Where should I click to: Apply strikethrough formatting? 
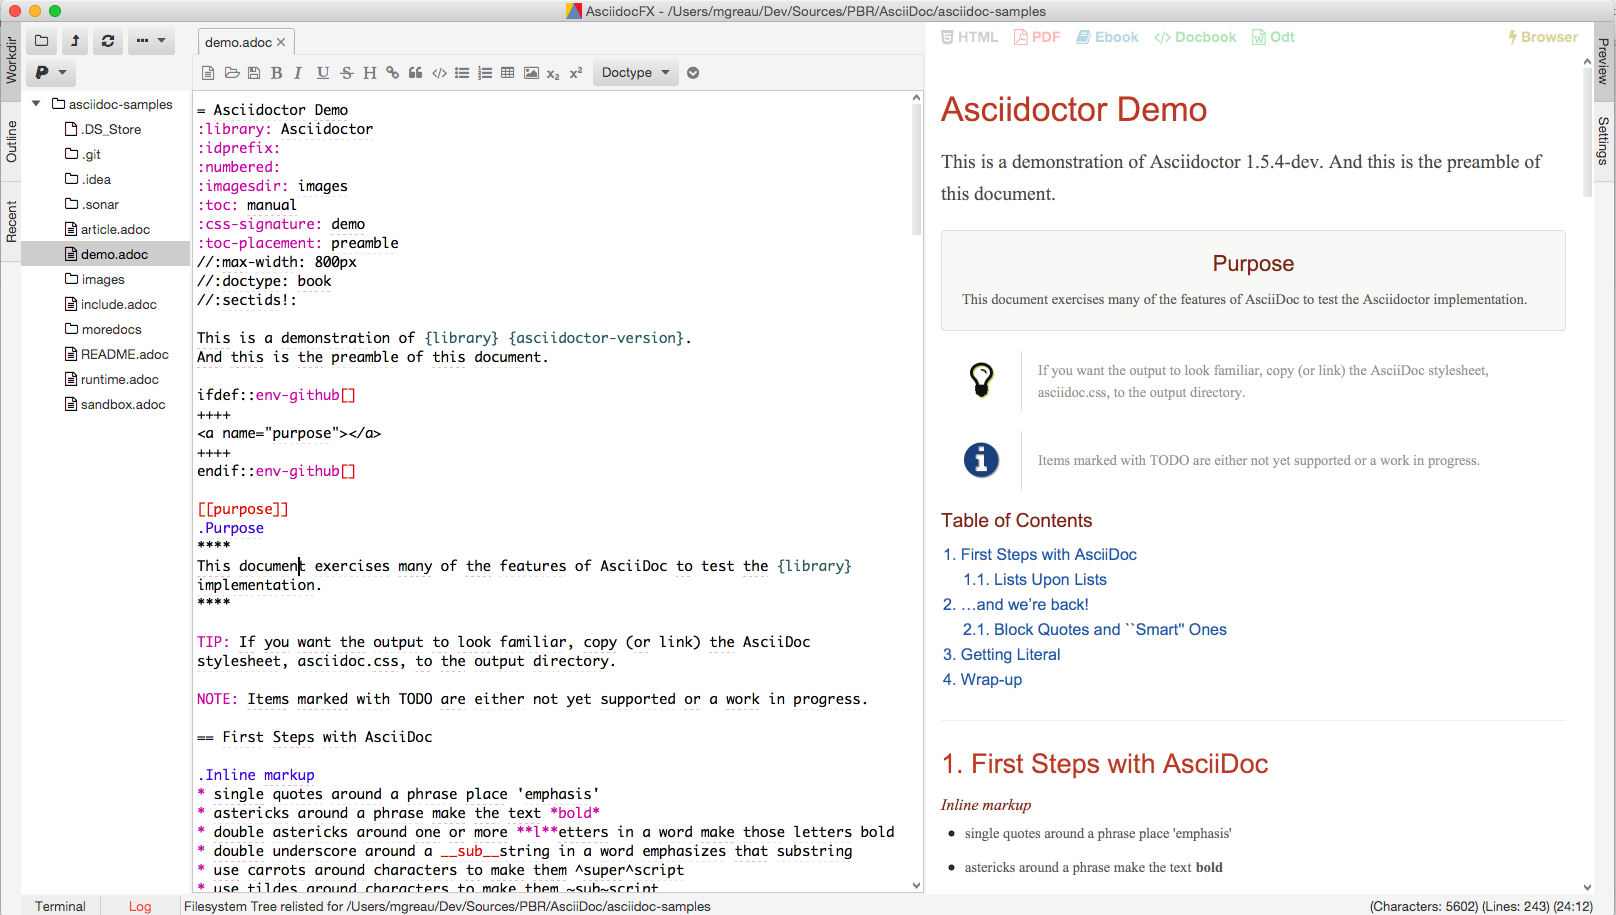coord(347,73)
